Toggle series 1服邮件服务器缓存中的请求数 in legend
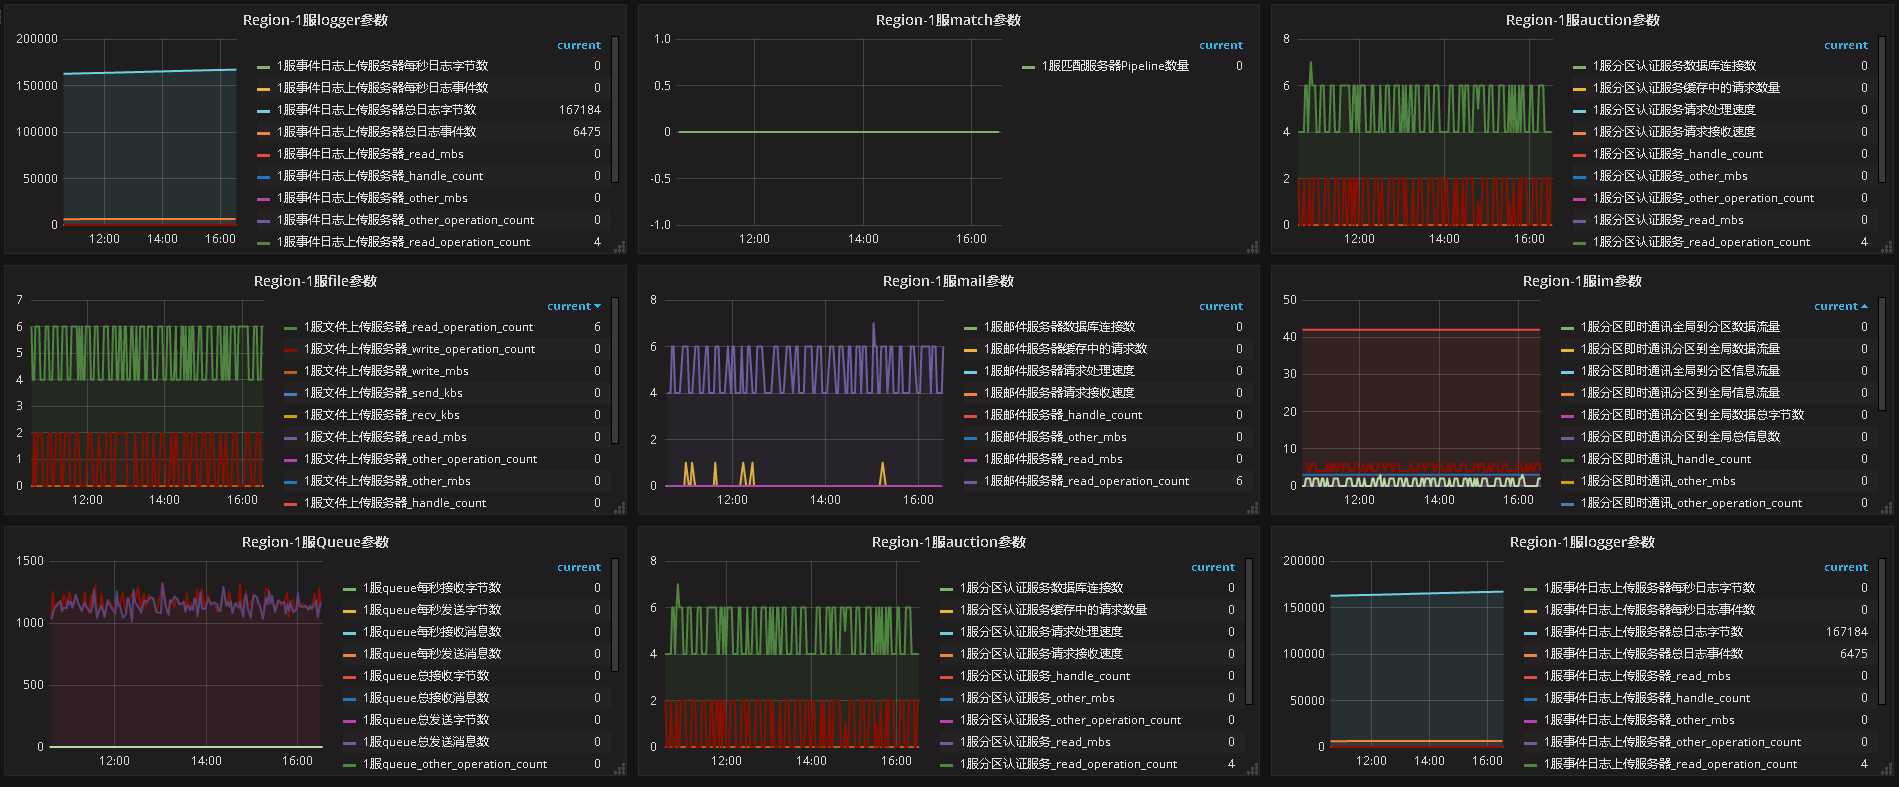This screenshot has width=1899, height=787. [x=1065, y=349]
